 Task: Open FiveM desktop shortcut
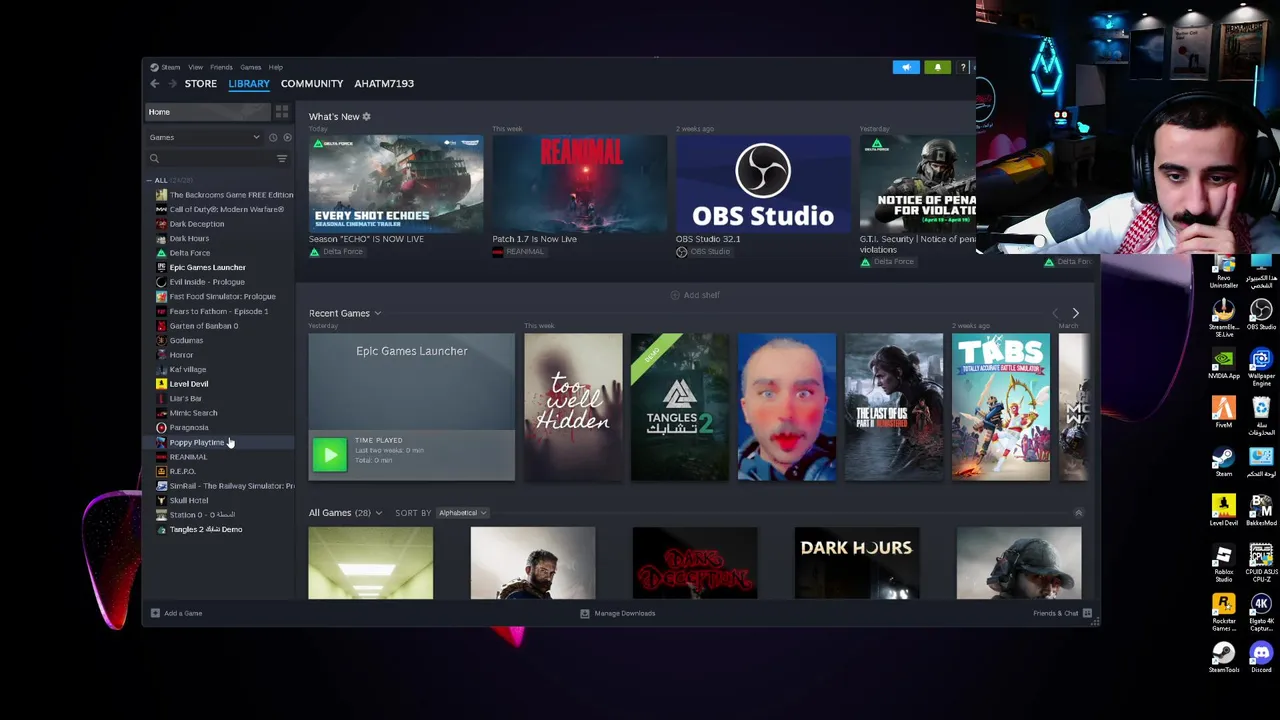(x=1223, y=412)
